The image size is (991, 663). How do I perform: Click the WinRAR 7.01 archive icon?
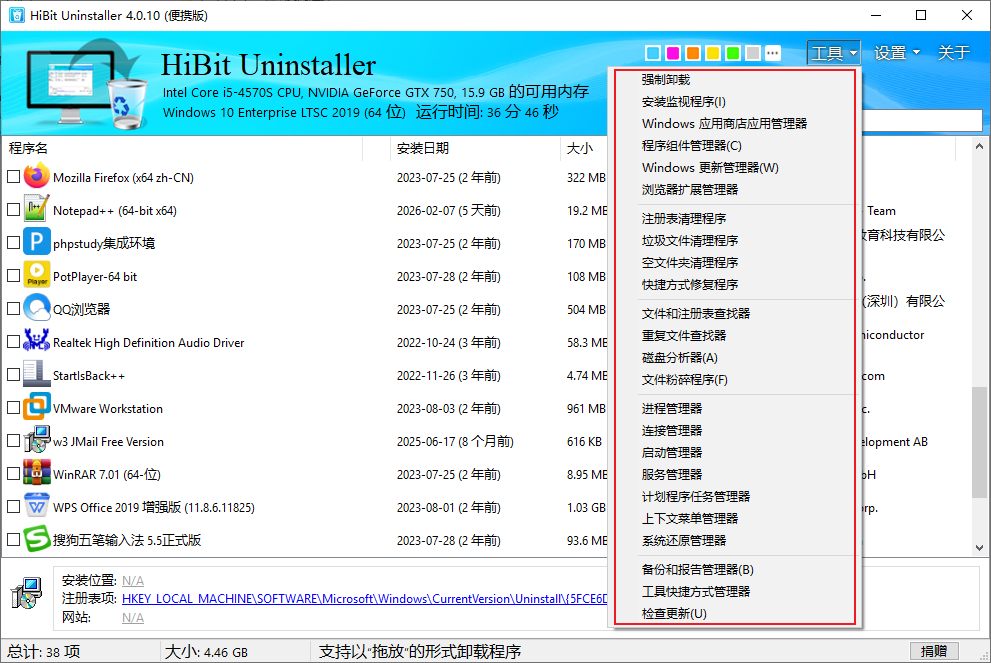37,474
